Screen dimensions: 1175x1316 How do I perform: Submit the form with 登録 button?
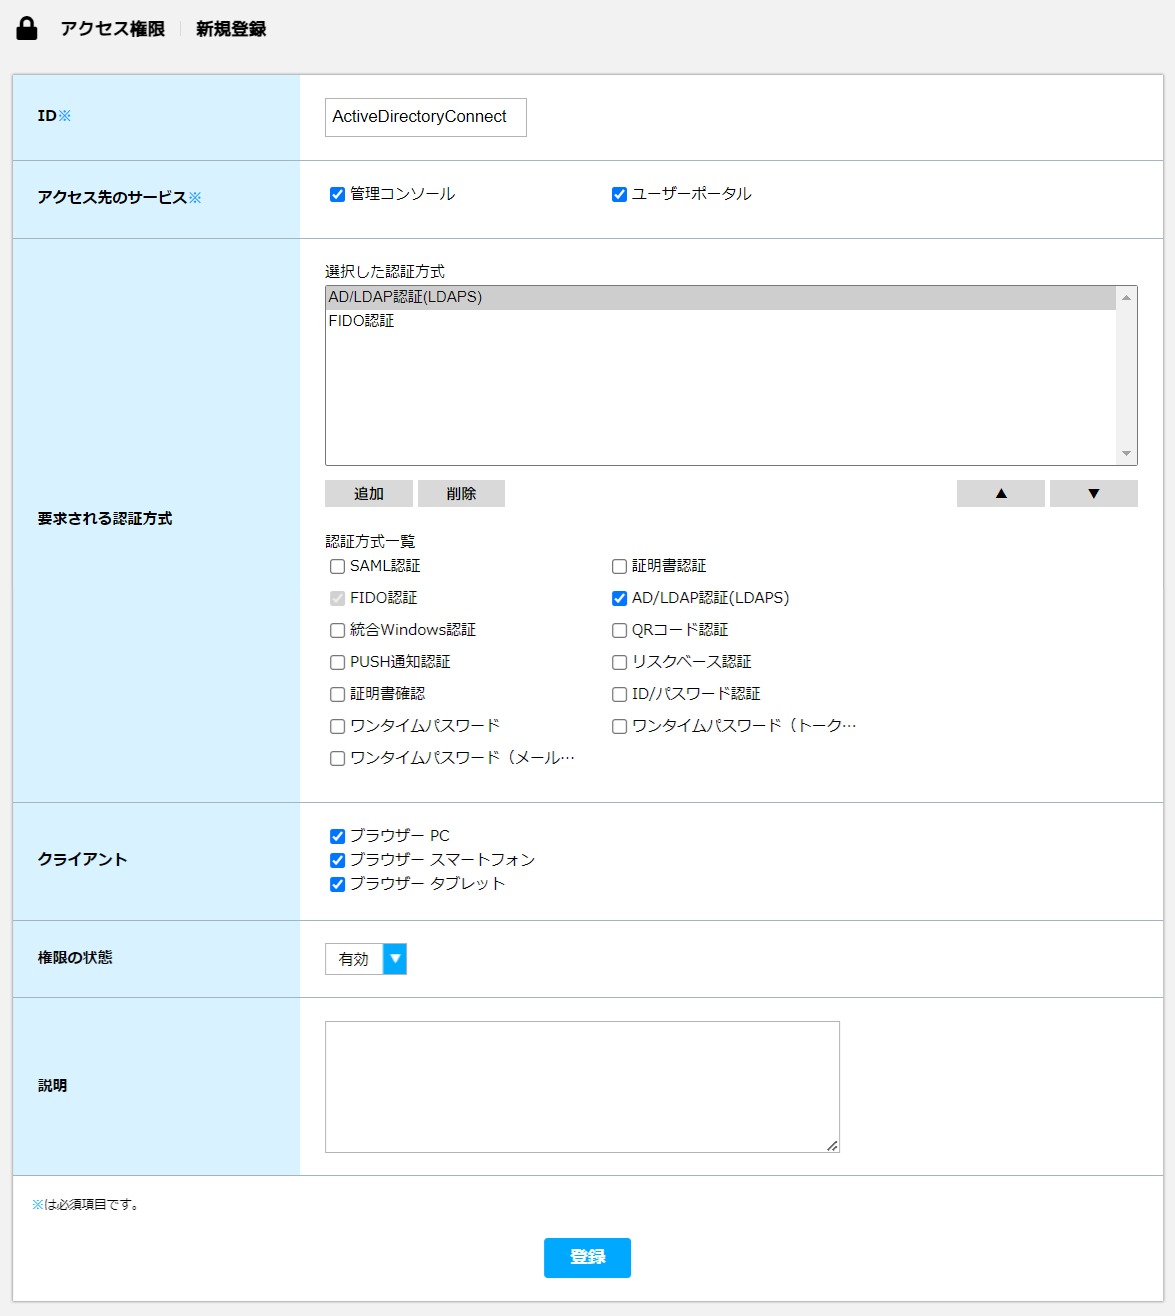pos(587,1258)
